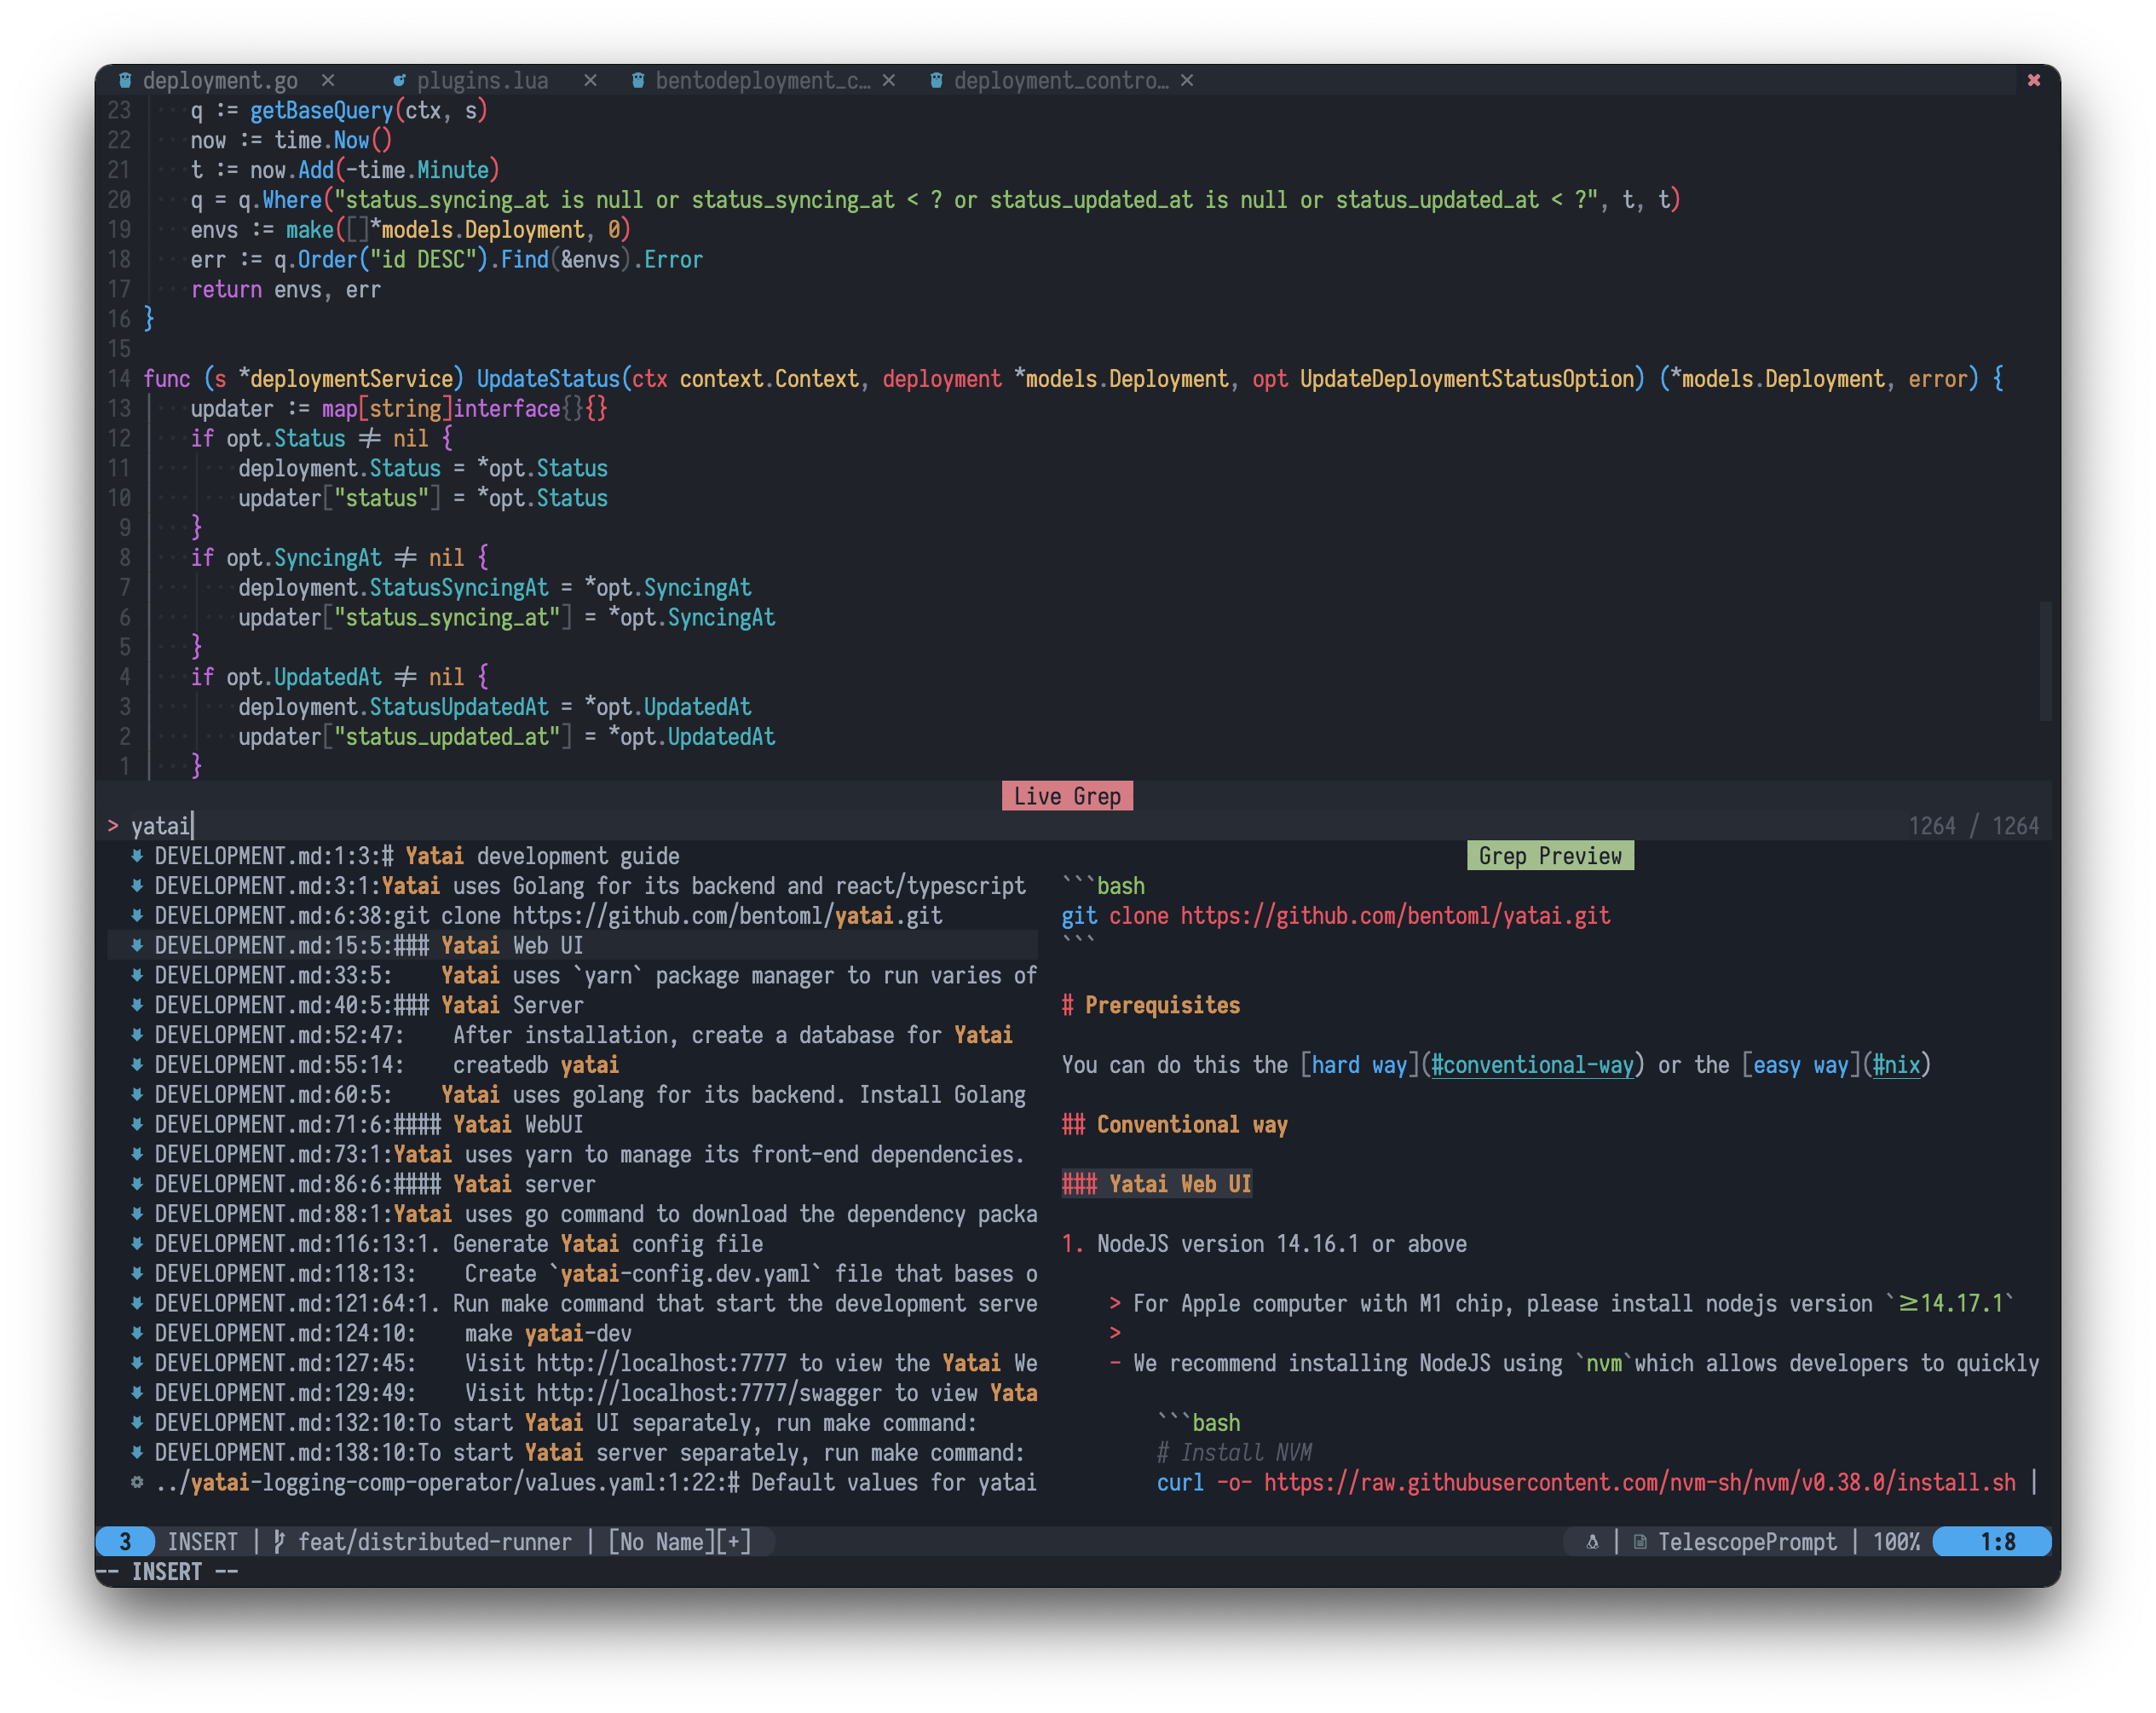Screen dimensions: 2156x1713
Task: Click the Linux penguin icon in statusline
Action: [x=1592, y=1542]
